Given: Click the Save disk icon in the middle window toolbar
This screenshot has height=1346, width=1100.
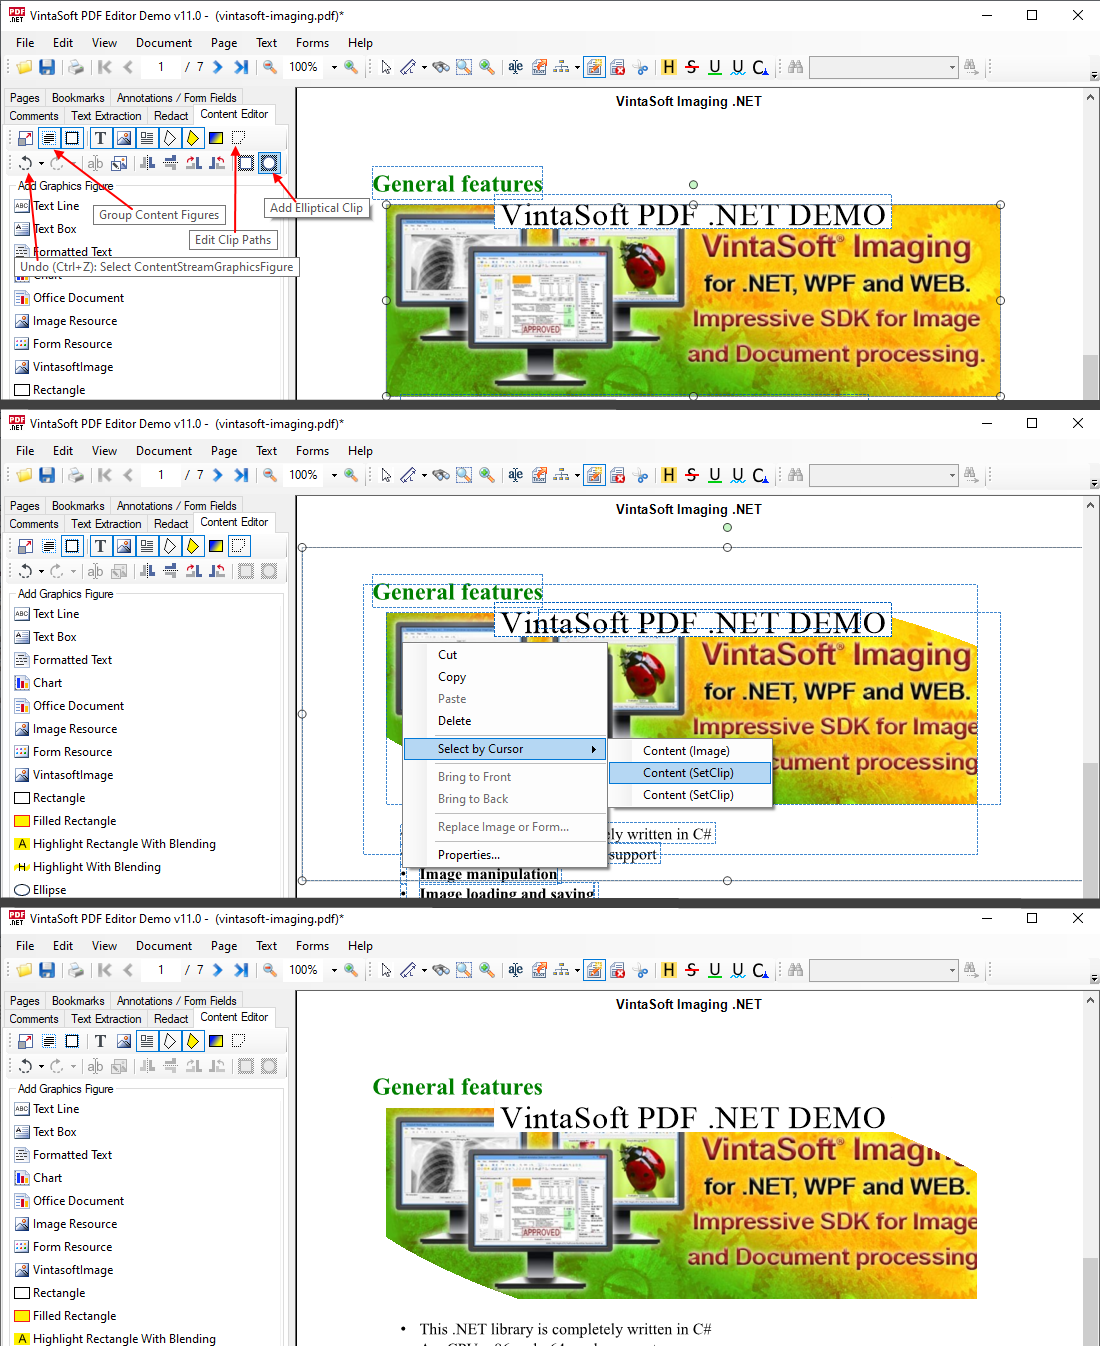Looking at the screenshot, I should tap(47, 475).
